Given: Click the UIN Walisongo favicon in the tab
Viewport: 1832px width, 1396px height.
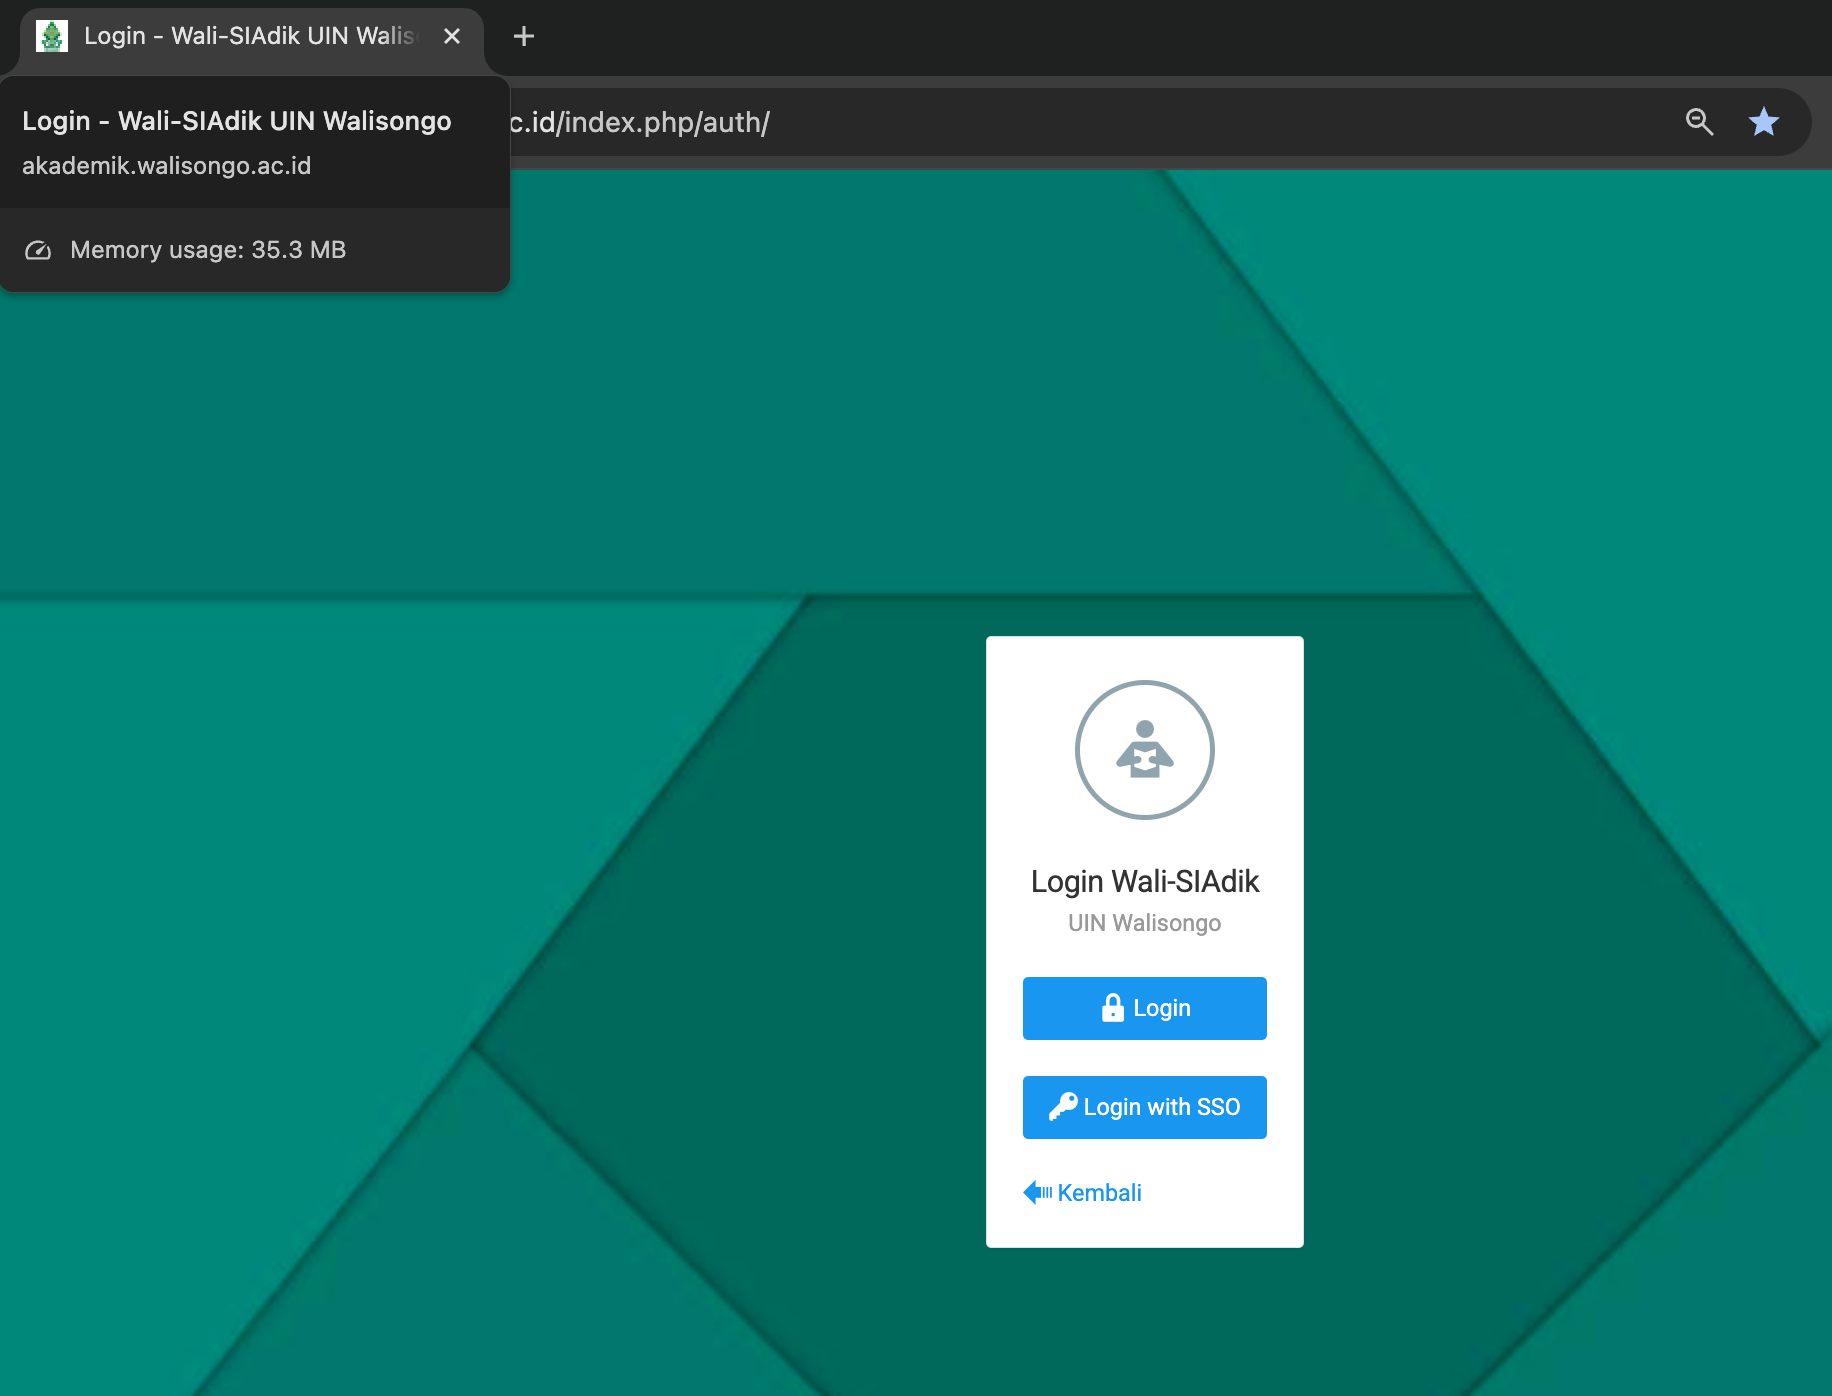Looking at the screenshot, I should (x=52, y=36).
